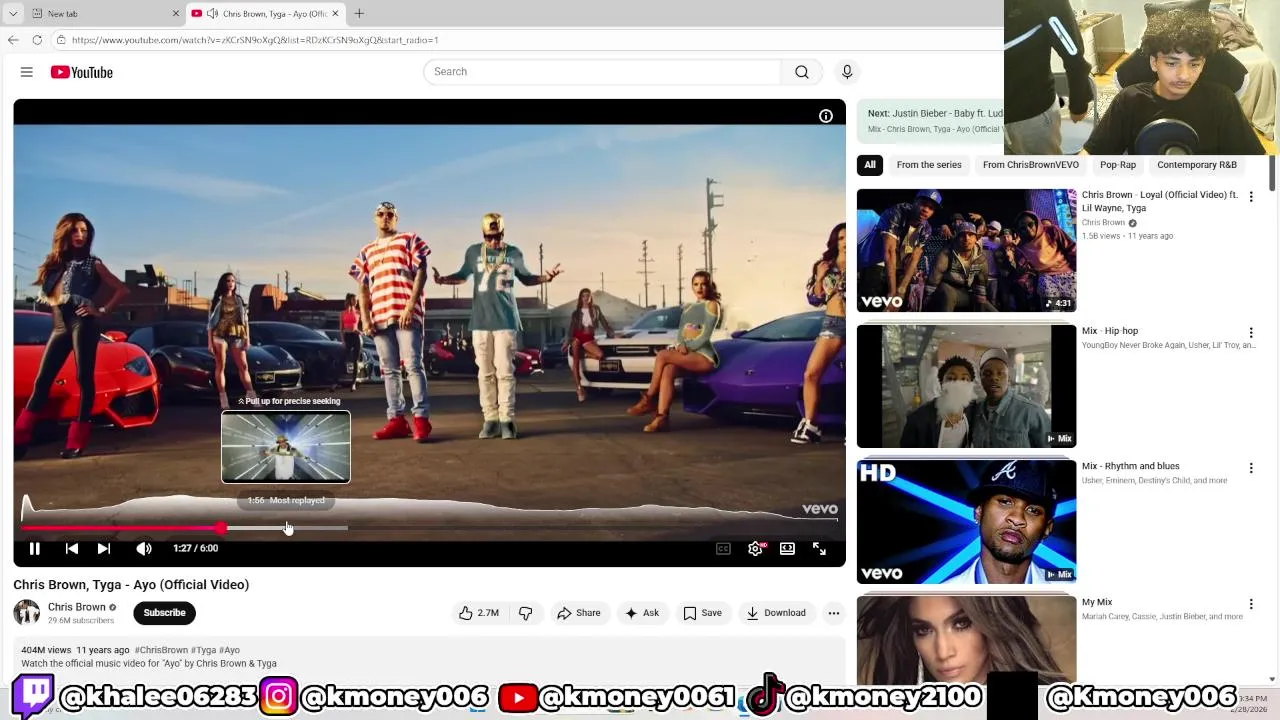Select the All filter chip
This screenshot has width=1280, height=720.
click(x=870, y=165)
